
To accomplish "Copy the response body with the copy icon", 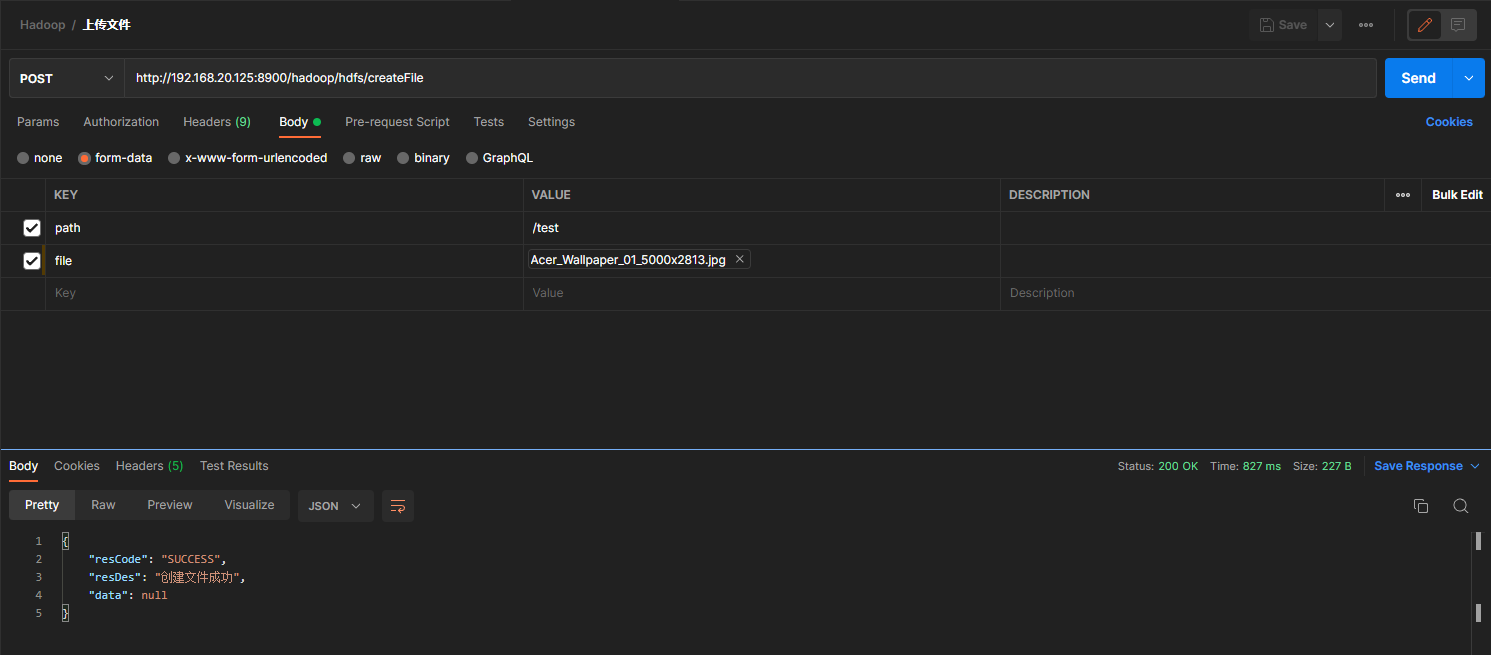I will pyautogui.click(x=1421, y=506).
